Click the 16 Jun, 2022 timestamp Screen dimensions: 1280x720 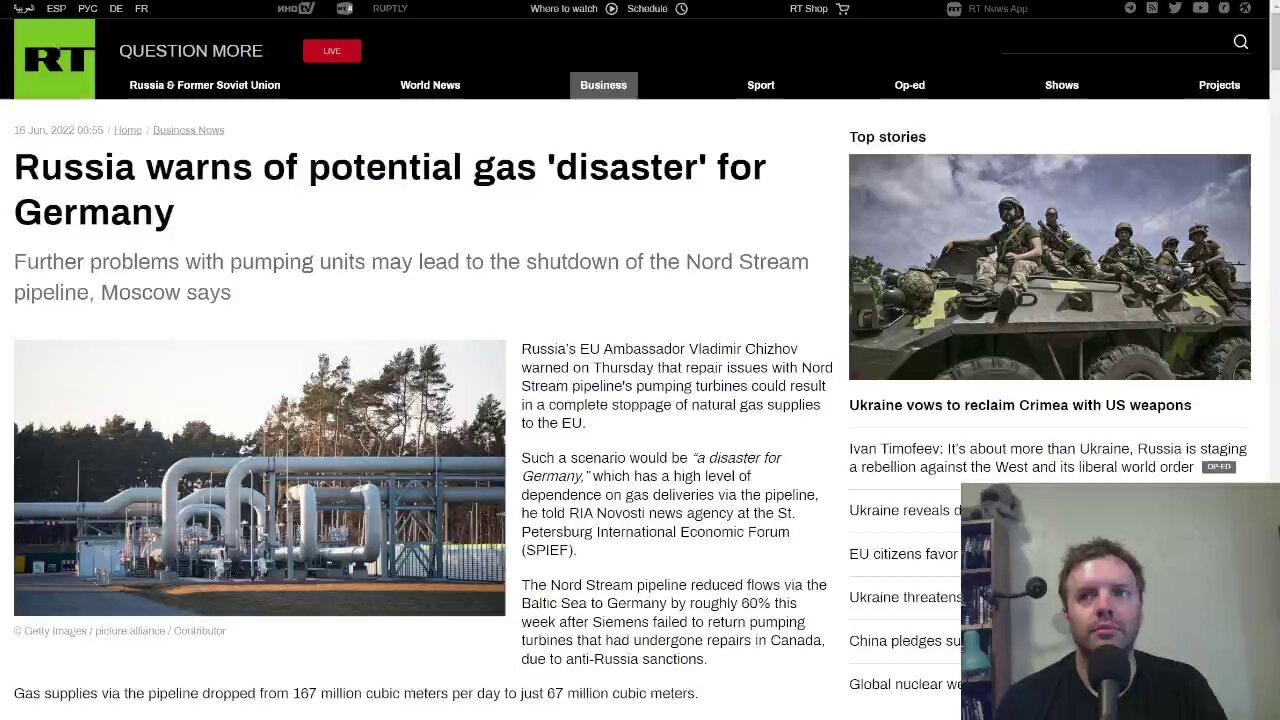[58, 130]
